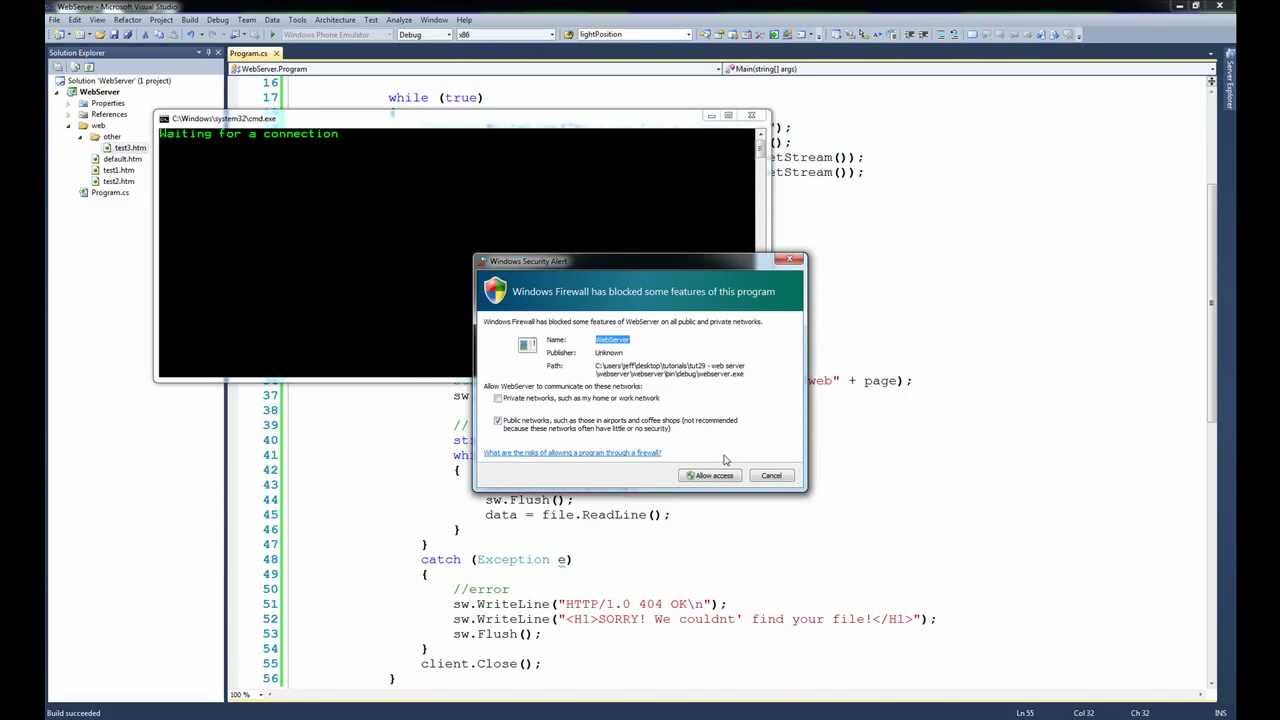1280x720 pixels.
Task: Click the cmd.exe console window icon
Action: 164,119
